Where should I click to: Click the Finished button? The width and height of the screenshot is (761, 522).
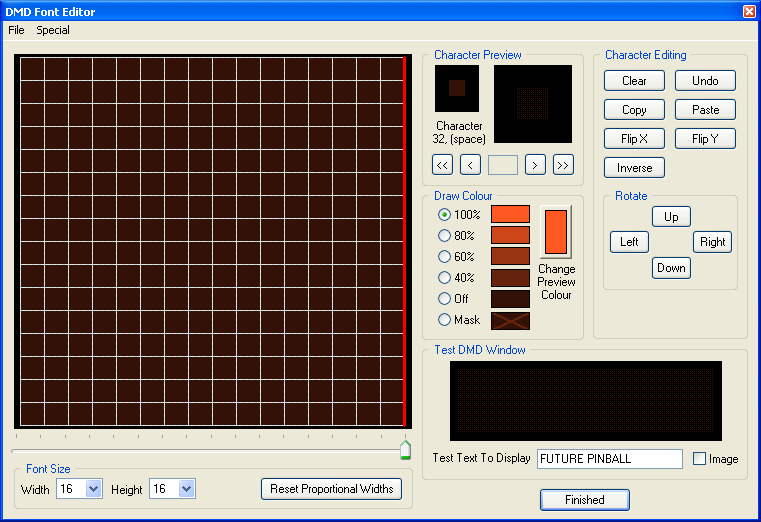pyautogui.click(x=585, y=500)
